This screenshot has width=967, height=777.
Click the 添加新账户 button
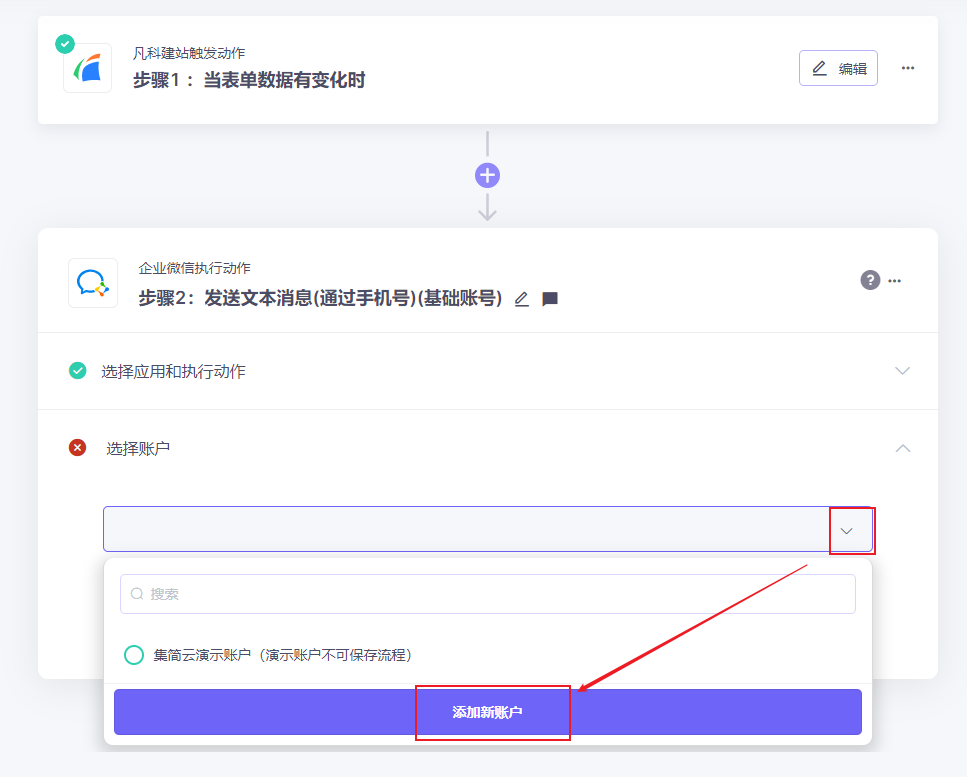point(487,712)
